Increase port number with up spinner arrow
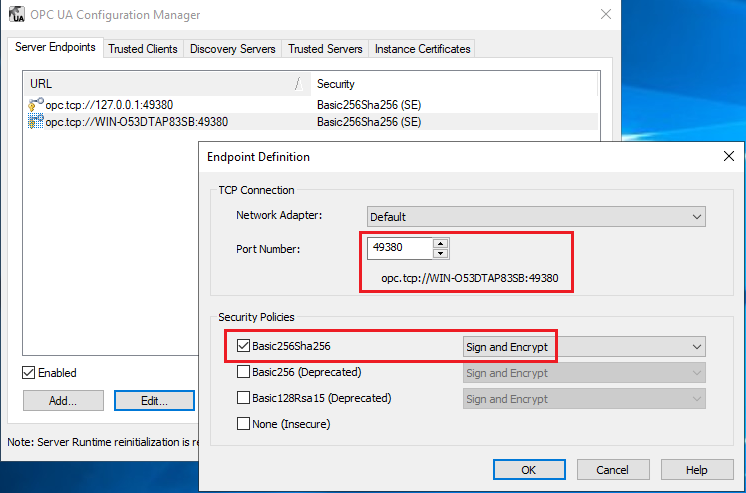746x493 pixels. (x=441, y=243)
